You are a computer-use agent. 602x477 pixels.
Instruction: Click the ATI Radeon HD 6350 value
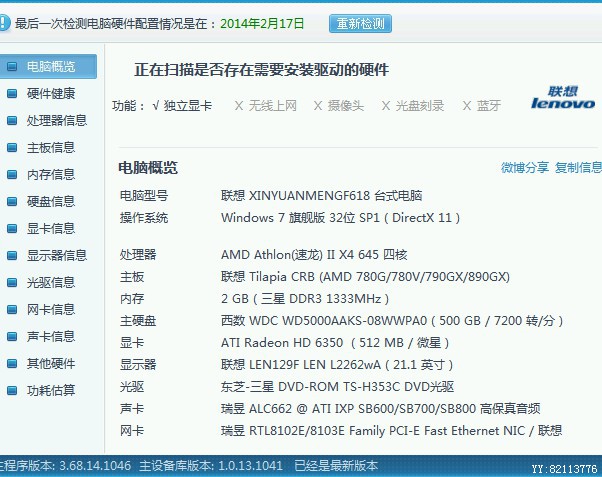335,343
